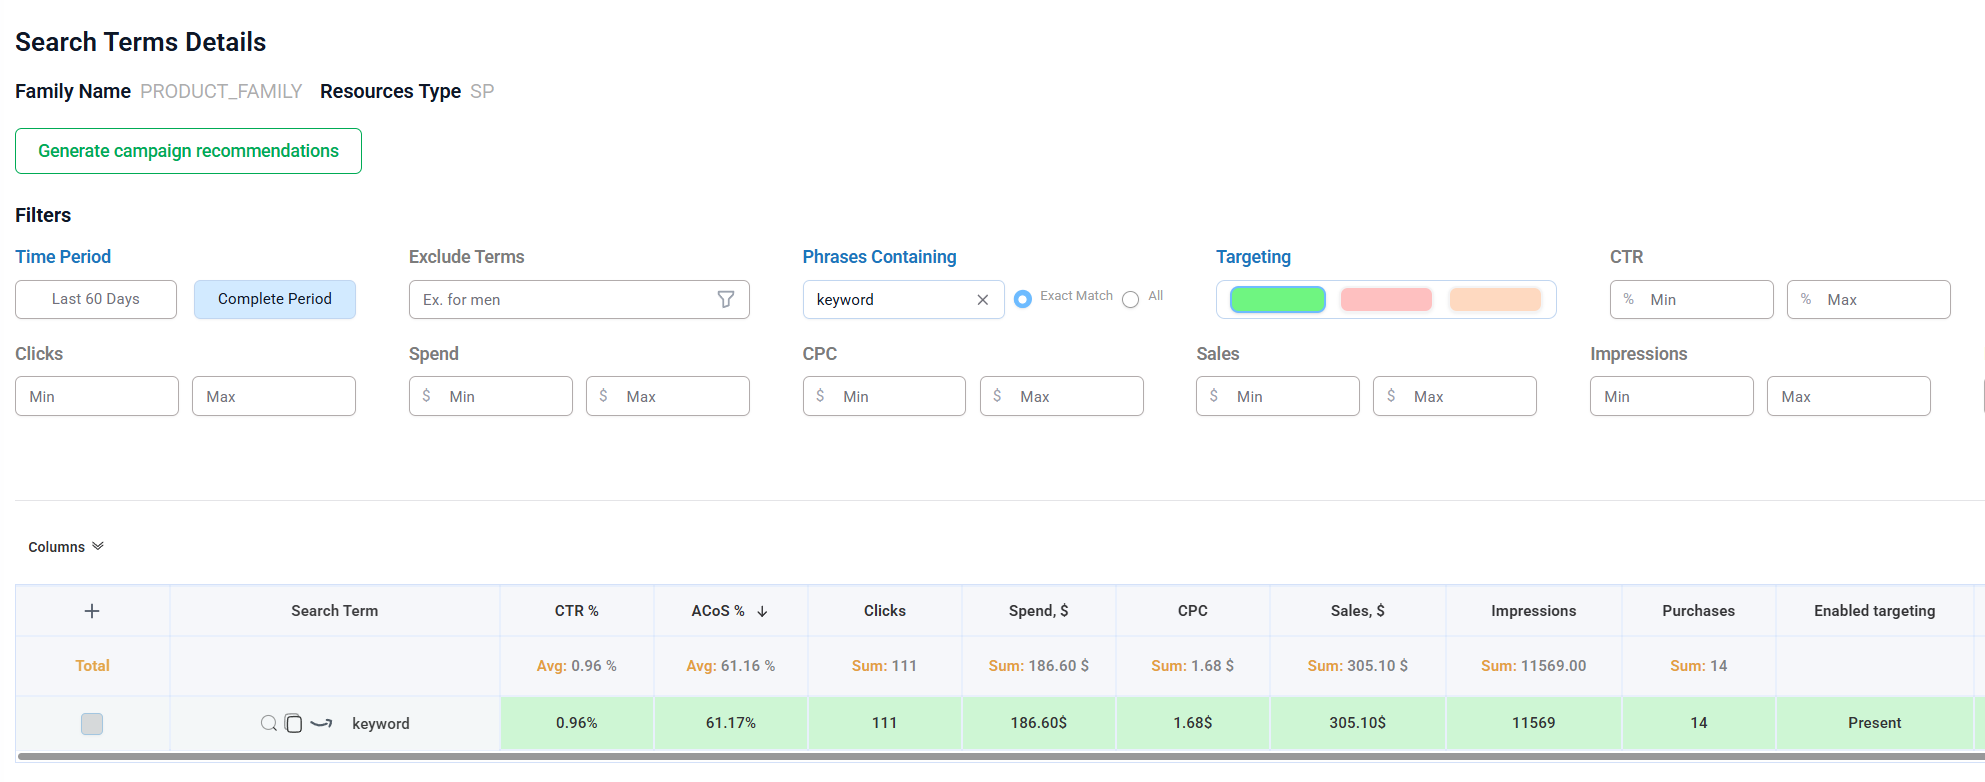This screenshot has height=782, width=1985.
Task: Clear the keyword phrase with X icon
Action: coord(982,300)
